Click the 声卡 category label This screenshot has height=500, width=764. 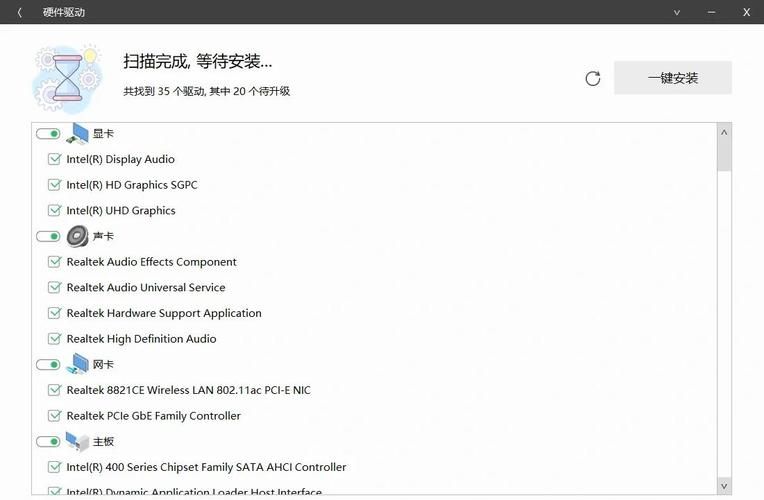point(103,236)
